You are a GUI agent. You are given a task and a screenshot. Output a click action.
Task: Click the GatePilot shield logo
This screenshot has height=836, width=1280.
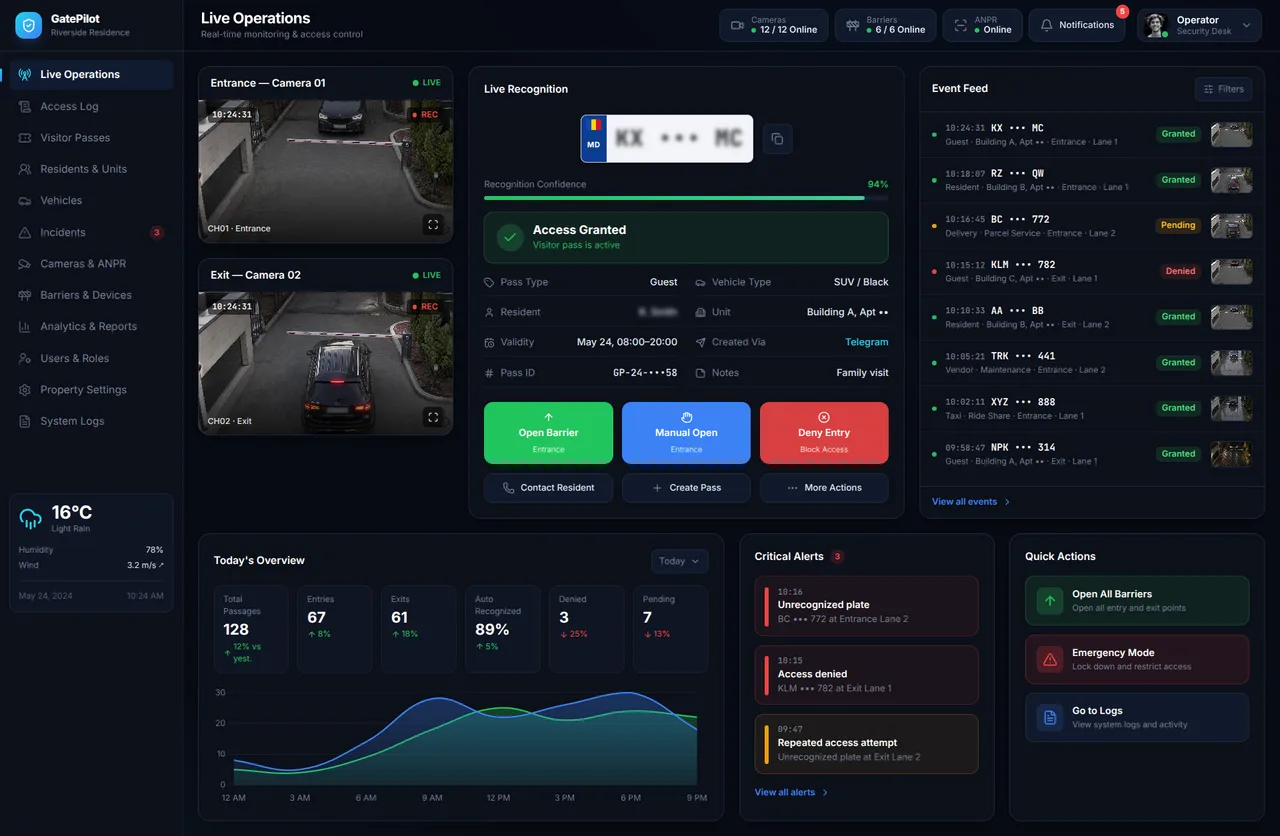tap(28, 25)
